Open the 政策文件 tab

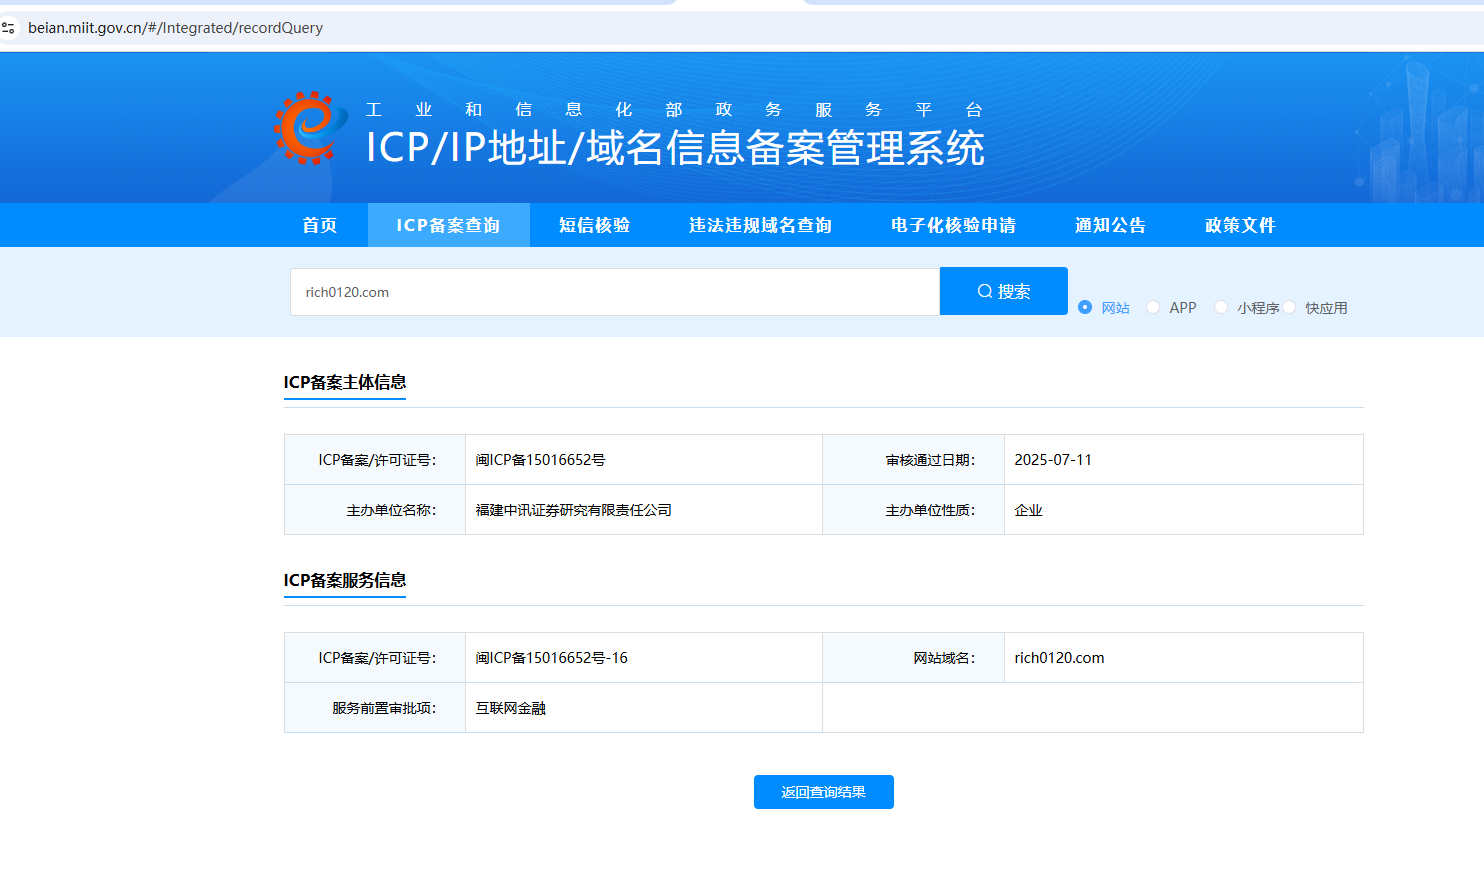click(1240, 225)
